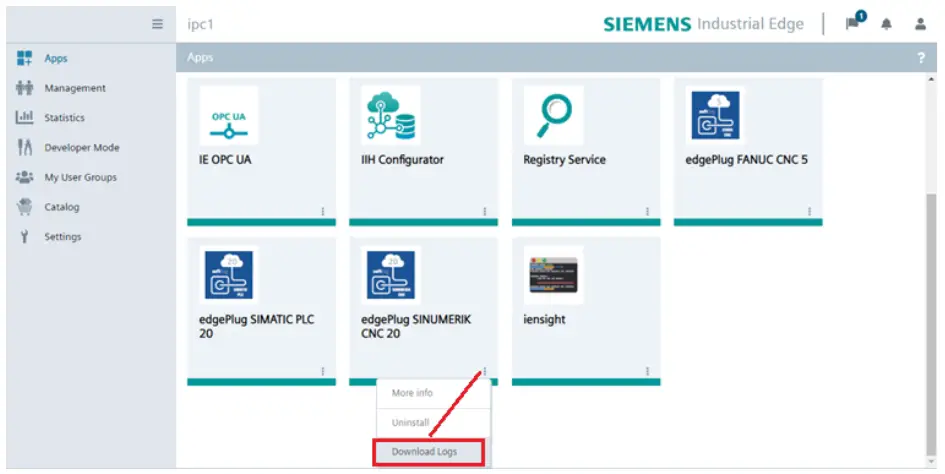
Task: Open the Statistics chart icon
Action: tap(24, 118)
